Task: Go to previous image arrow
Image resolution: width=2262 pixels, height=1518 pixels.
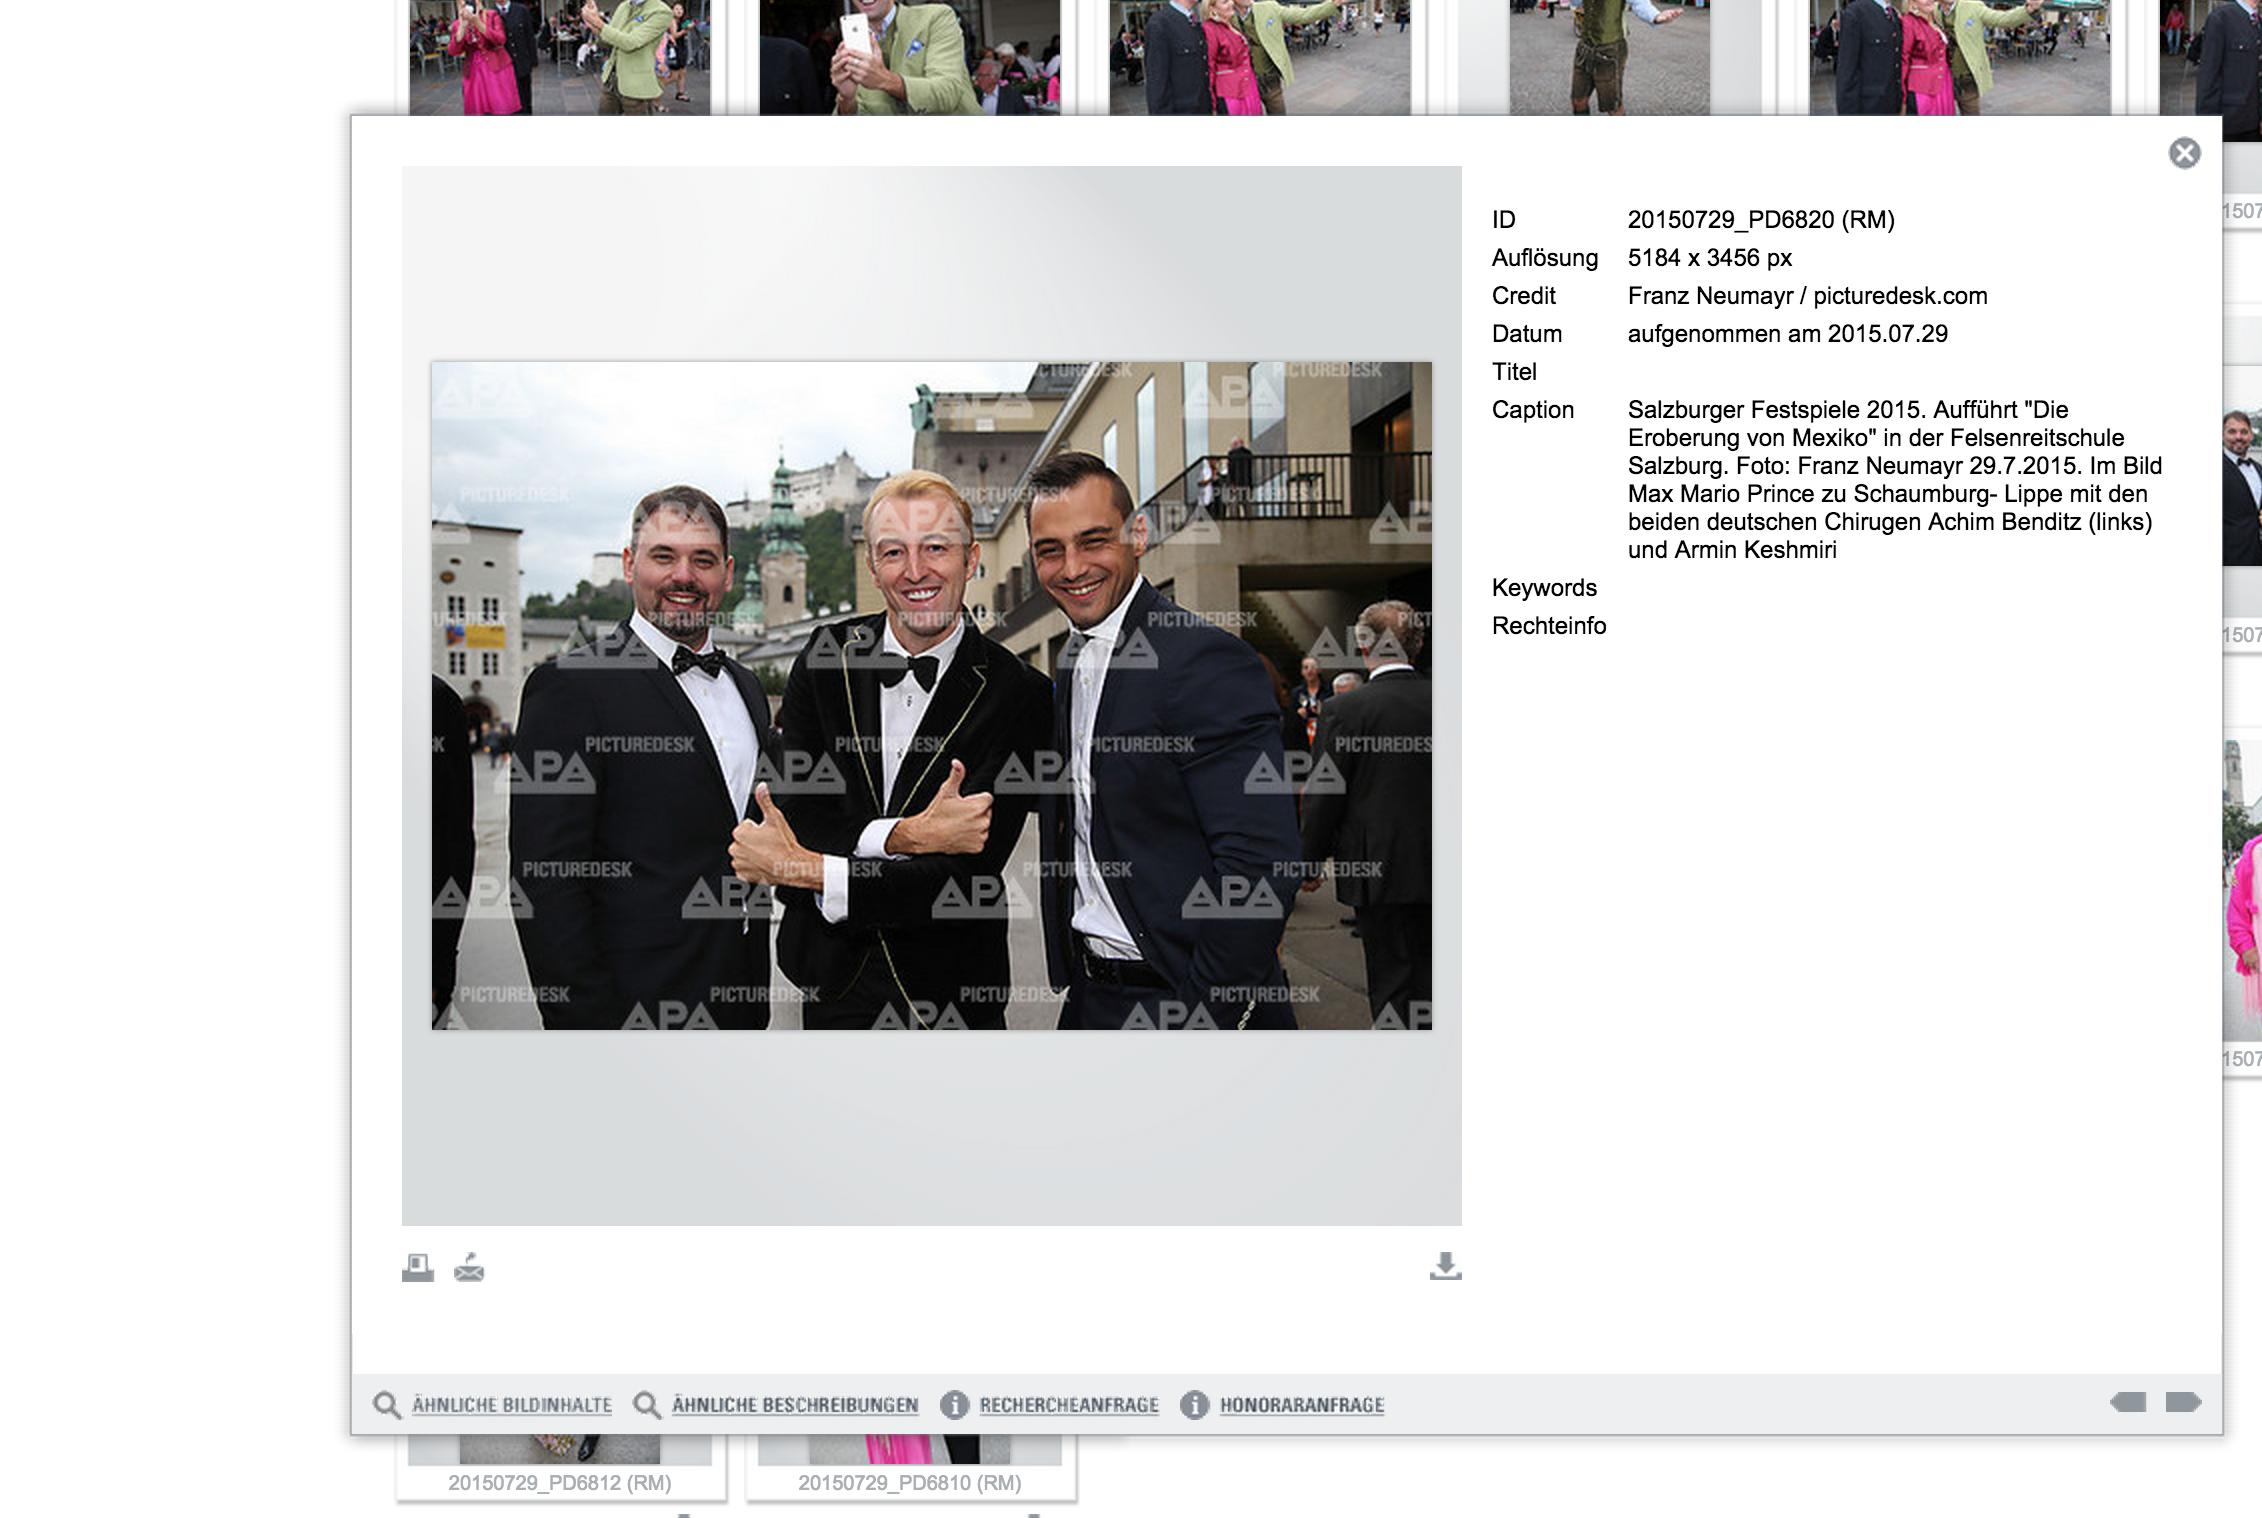Action: pos(2129,1402)
